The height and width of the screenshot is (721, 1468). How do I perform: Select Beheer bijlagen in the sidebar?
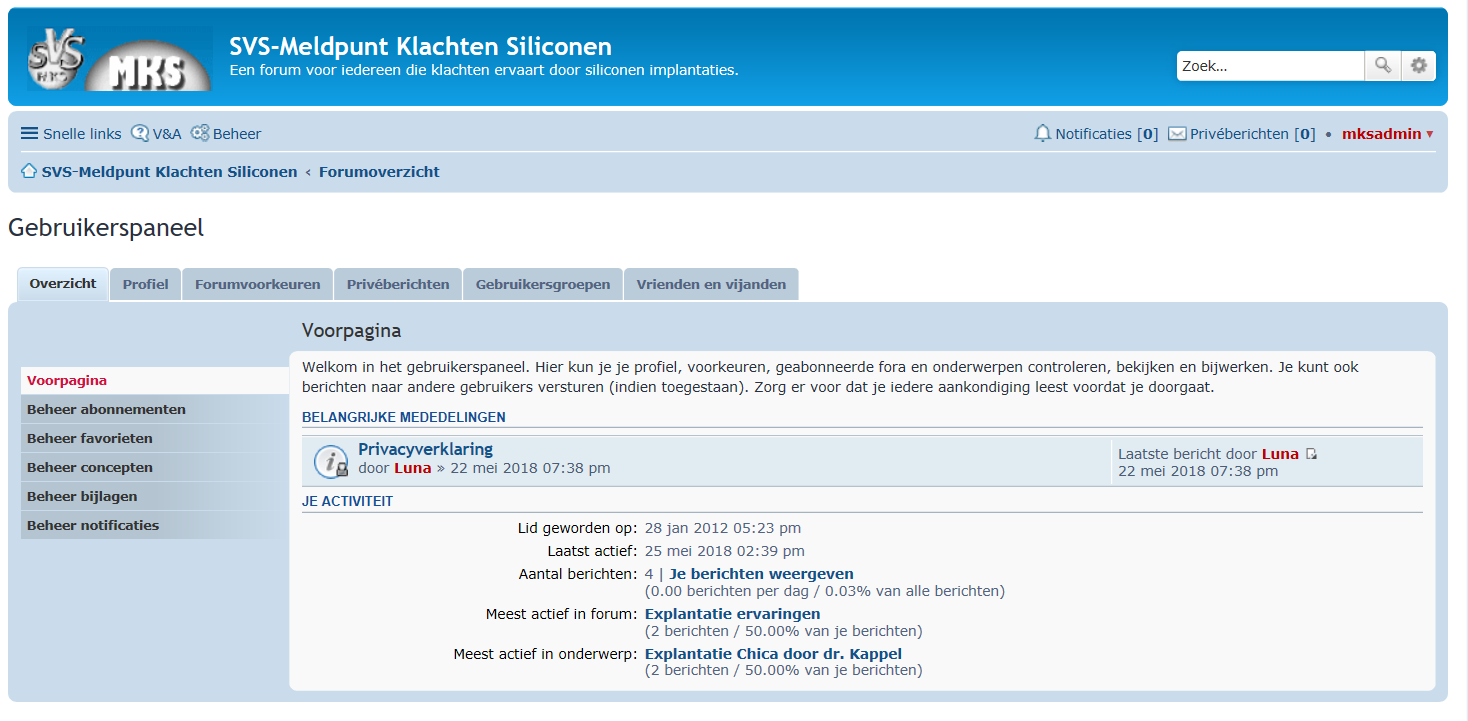82,496
